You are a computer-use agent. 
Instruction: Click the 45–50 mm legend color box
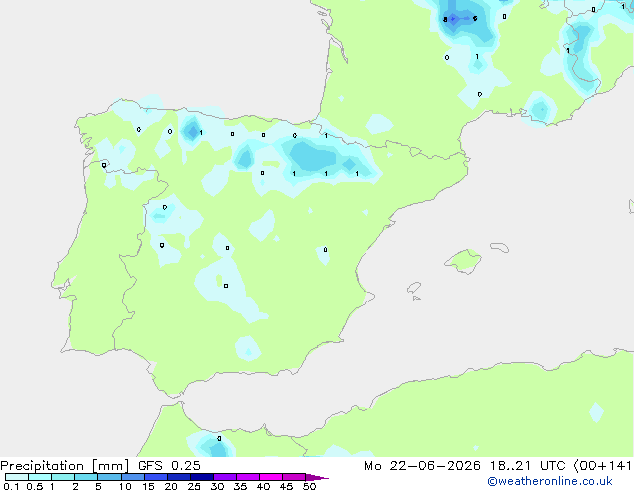[x=294, y=477]
